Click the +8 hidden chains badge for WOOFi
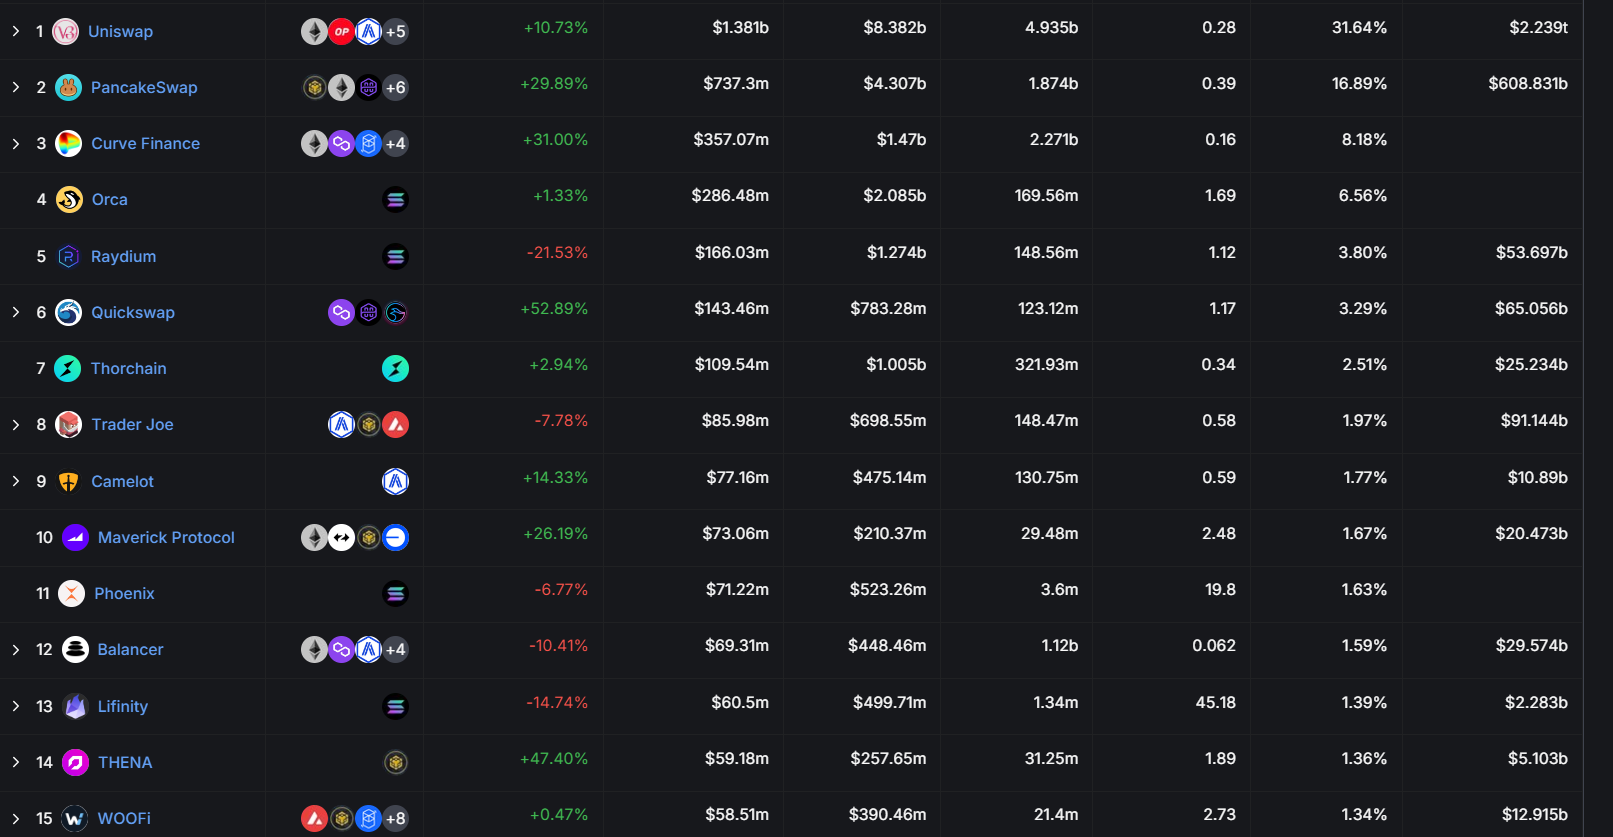This screenshot has height=837, width=1613. coord(395,818)
